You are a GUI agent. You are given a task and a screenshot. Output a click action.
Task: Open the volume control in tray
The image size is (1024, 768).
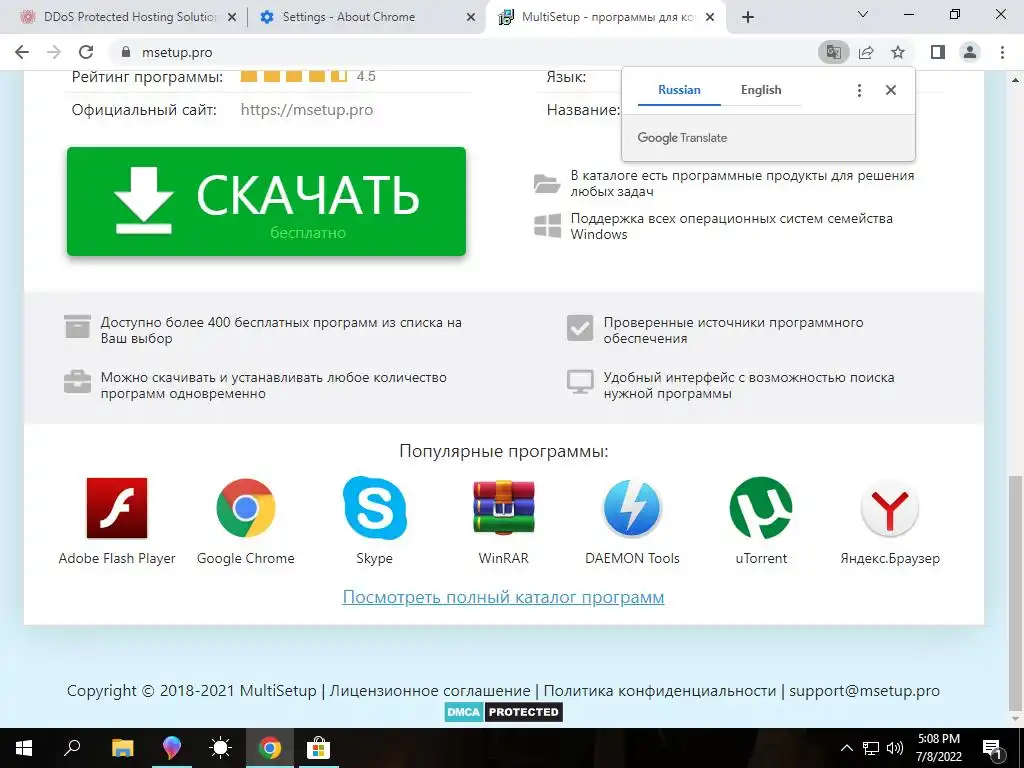point(895,748)
